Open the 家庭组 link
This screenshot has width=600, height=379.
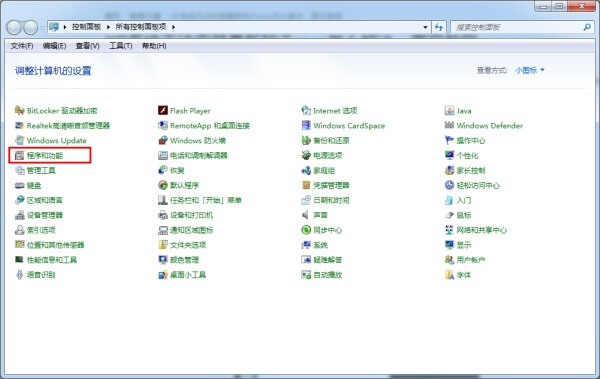click(324, 170)
